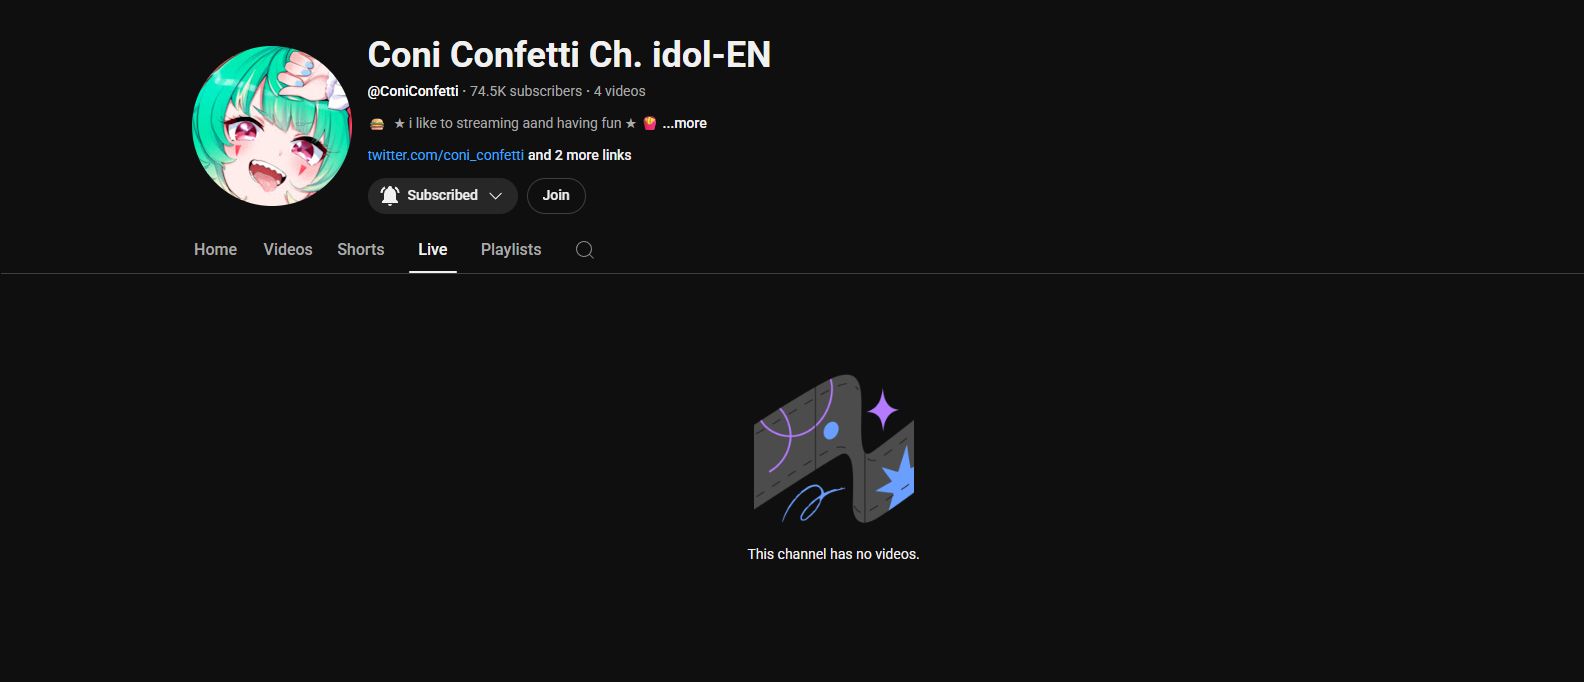Click the burger emoji in the description
Viewport: 1584px width, 682px height.
[377, 124]
